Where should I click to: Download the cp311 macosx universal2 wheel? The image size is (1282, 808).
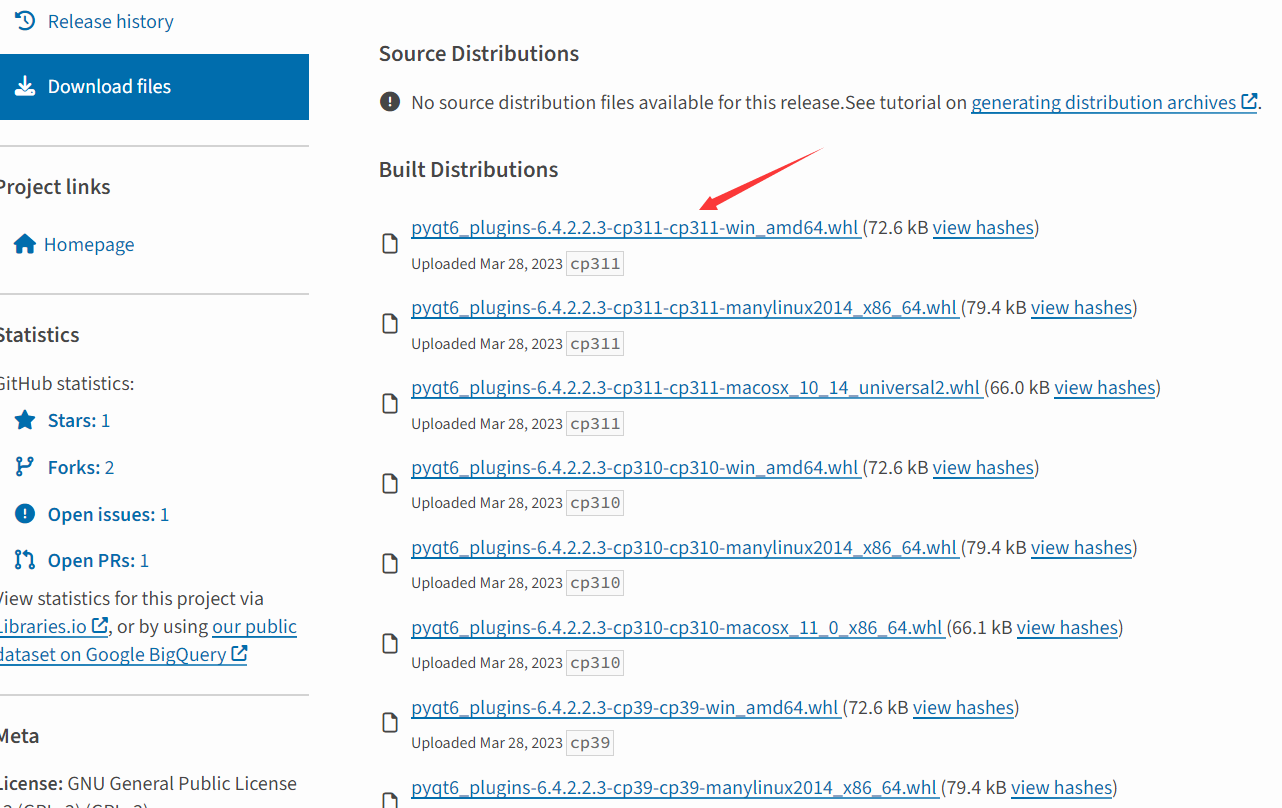[x=695, y=388]
